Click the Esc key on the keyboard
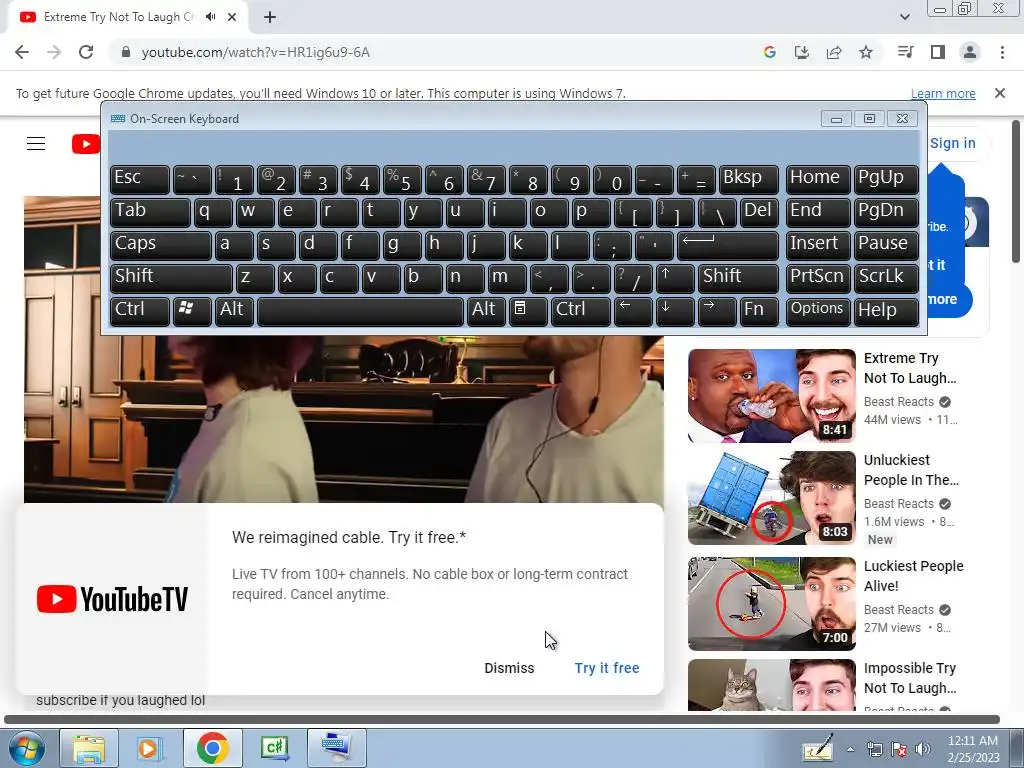The width and height of the screenshot is (1024, 768). 140,178
